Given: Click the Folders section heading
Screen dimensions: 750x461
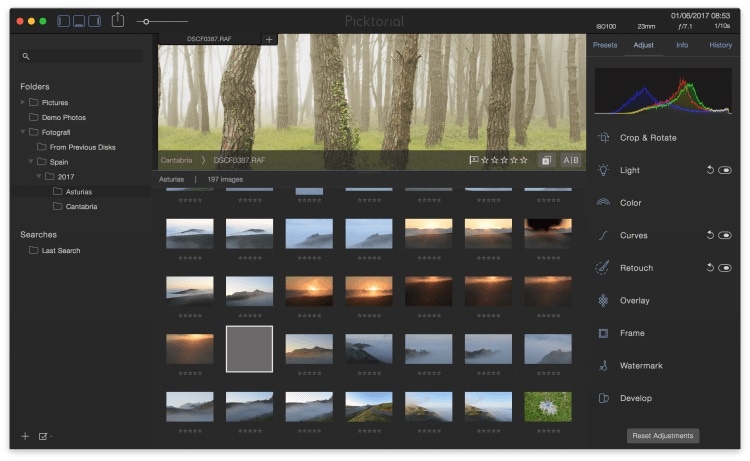Looking at the screenshot, I should click(35, 87).
